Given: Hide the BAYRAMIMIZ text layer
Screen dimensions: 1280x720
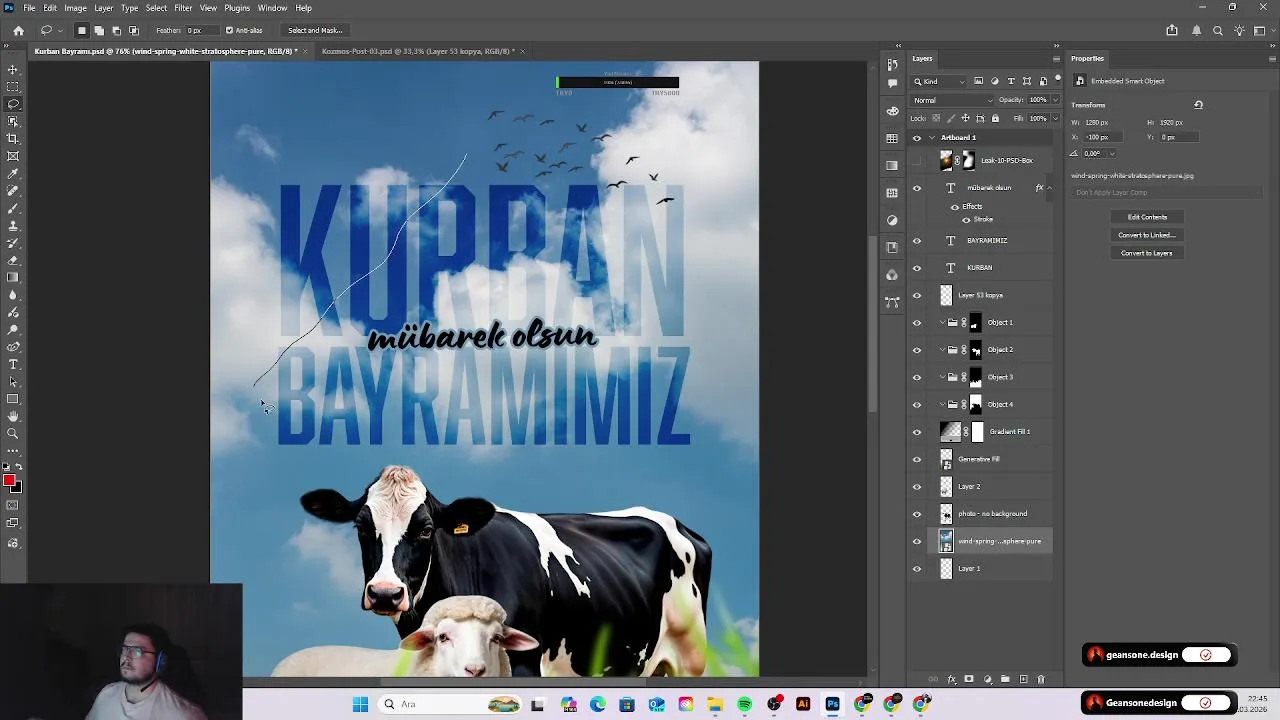Looking at the screenshot, I should pyautogui.click(x=917, y=241).
